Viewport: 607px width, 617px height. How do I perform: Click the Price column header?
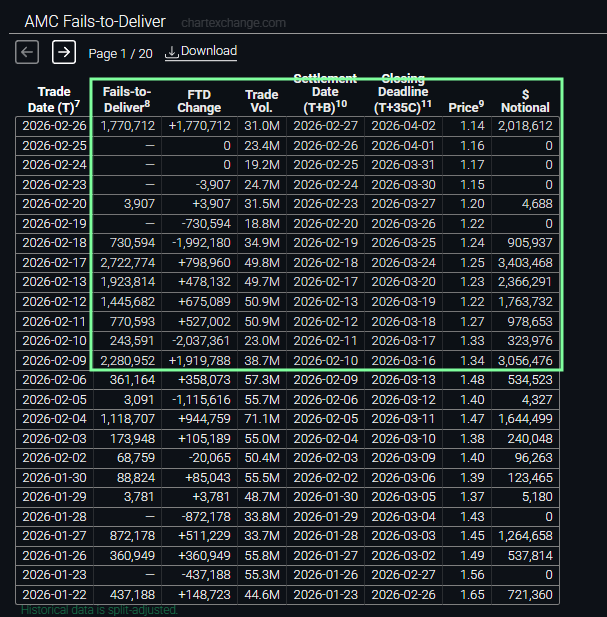[x=466, y=107]
